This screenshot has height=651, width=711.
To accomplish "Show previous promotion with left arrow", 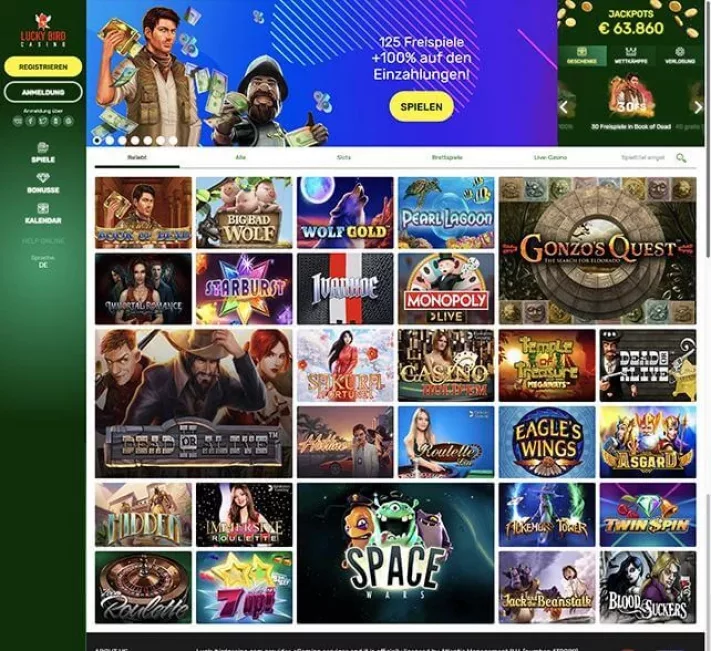I will click(x=564, y=107).
